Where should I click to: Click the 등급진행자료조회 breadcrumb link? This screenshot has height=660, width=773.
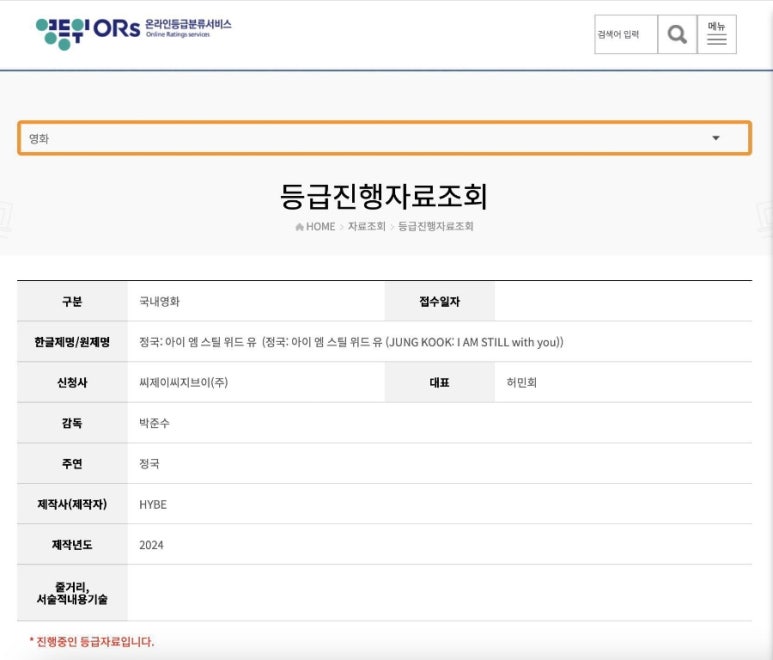pos(435,227)
